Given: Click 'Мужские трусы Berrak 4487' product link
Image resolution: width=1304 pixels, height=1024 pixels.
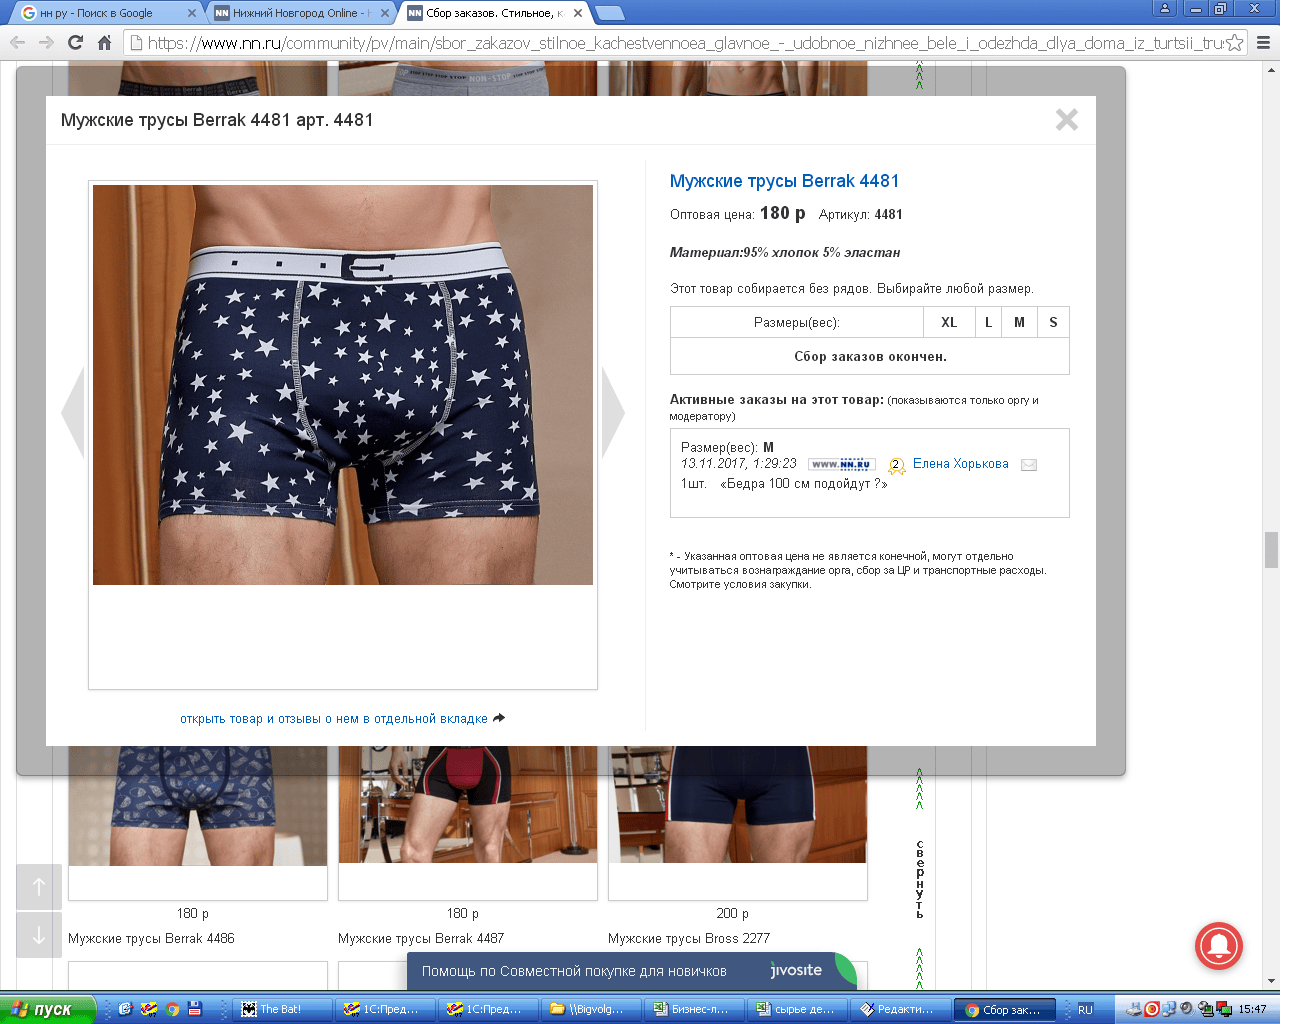Looking at the screenshot, I should coord(421,938).
